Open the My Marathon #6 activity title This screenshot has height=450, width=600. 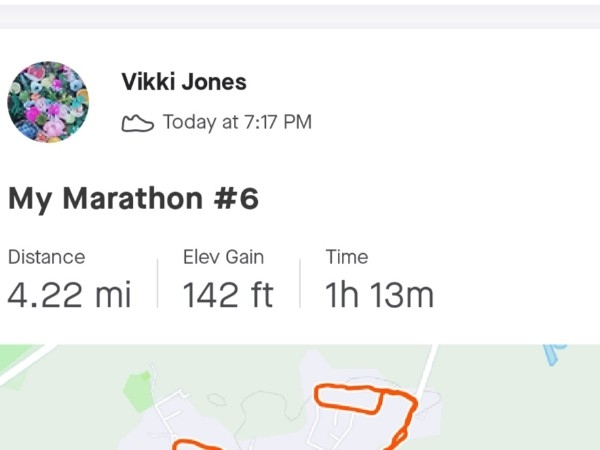(x=134, y=199)
